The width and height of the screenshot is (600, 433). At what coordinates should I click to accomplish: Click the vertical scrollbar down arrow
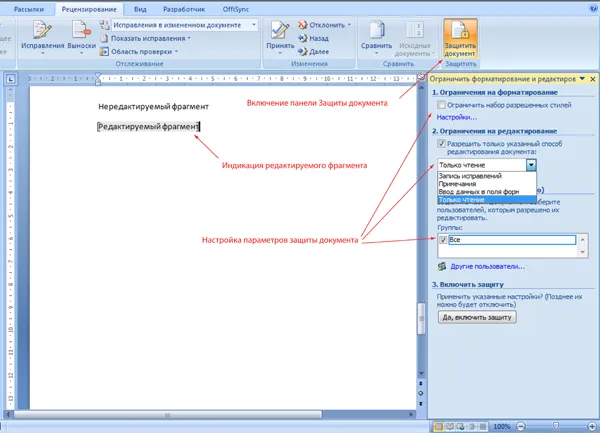pos(421,373)
